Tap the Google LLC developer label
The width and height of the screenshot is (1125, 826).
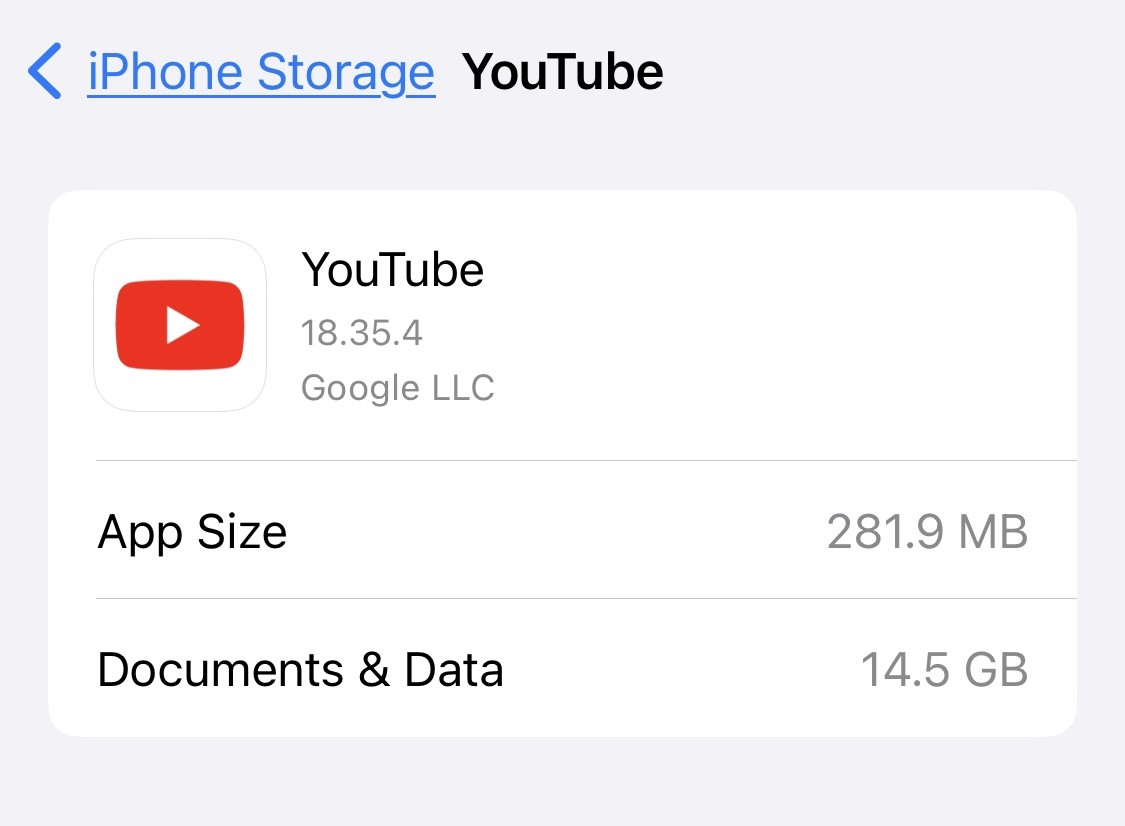coord(397,388)
